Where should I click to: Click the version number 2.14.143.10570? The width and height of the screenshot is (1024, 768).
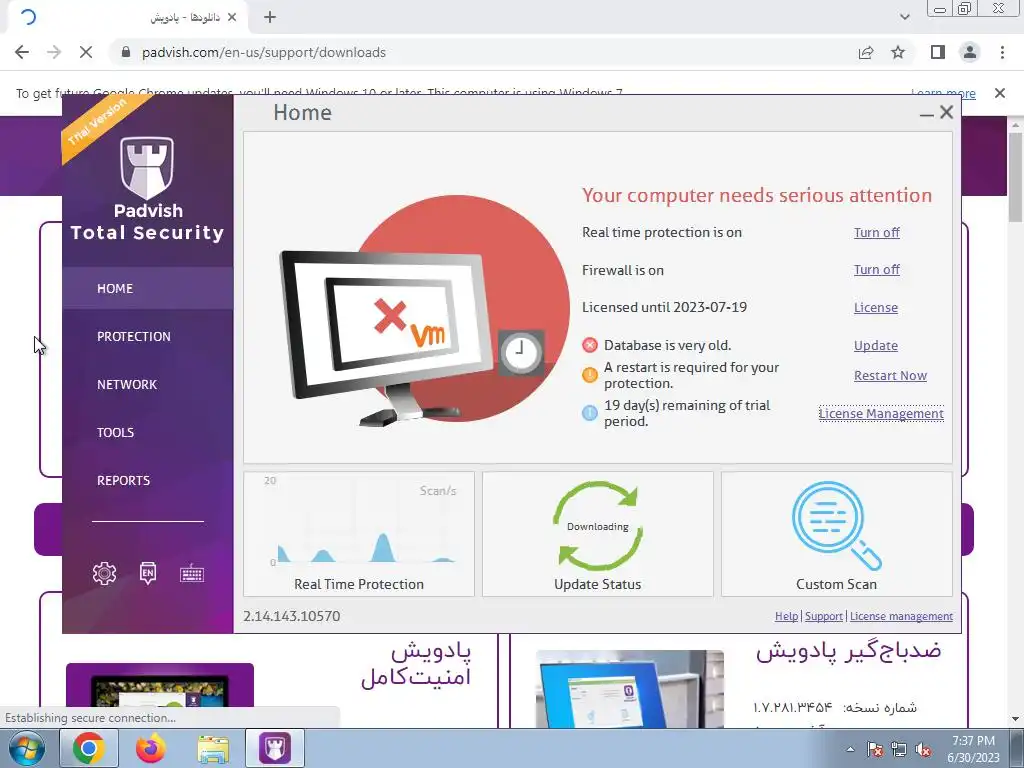[x=291, y=616]
